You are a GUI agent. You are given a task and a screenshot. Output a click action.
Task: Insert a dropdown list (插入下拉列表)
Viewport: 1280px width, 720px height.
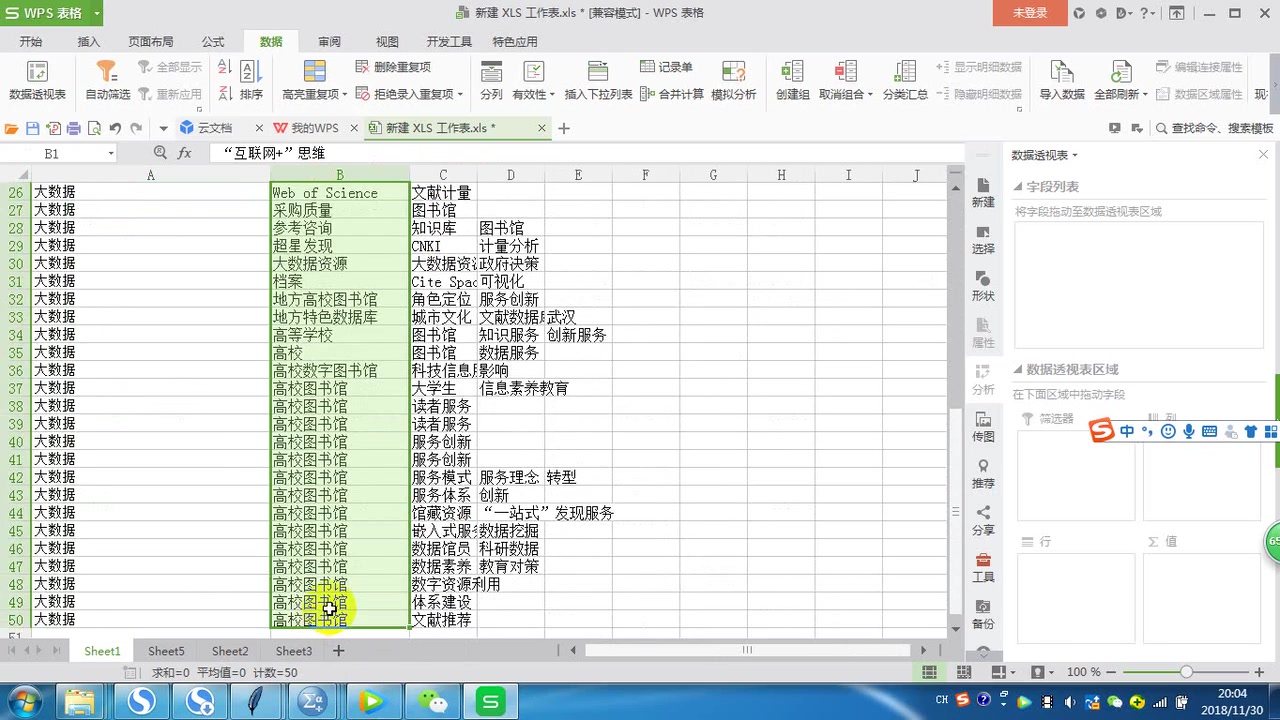click(x=598, y=81)
